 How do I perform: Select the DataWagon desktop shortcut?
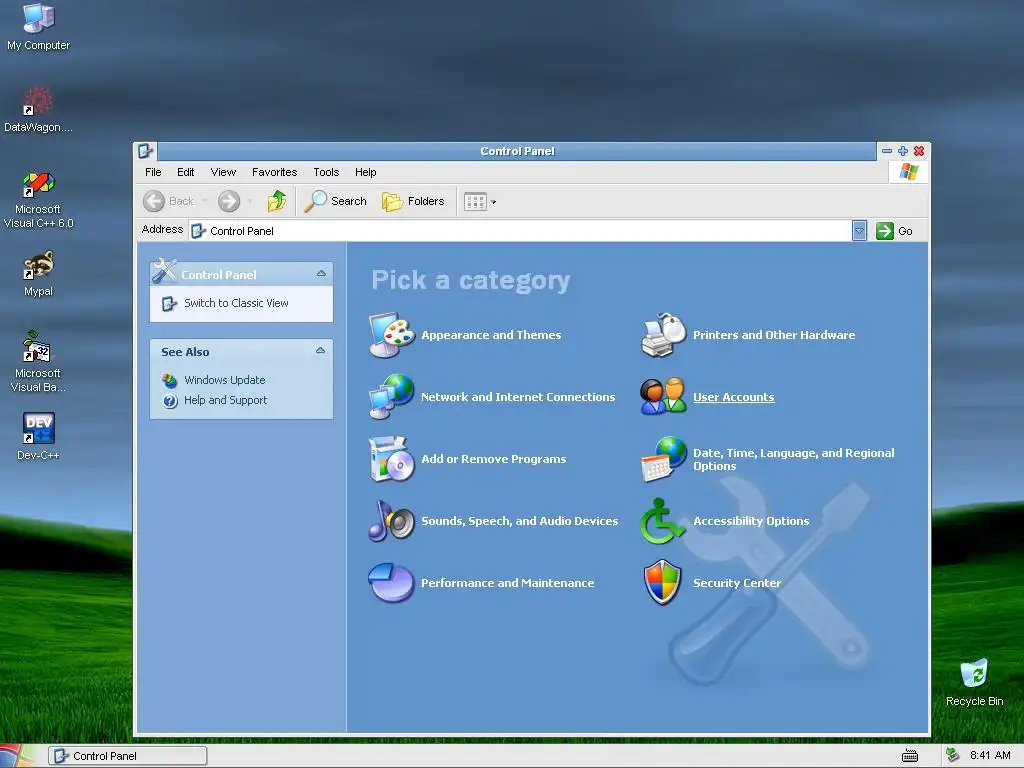[x=39, y=110]
